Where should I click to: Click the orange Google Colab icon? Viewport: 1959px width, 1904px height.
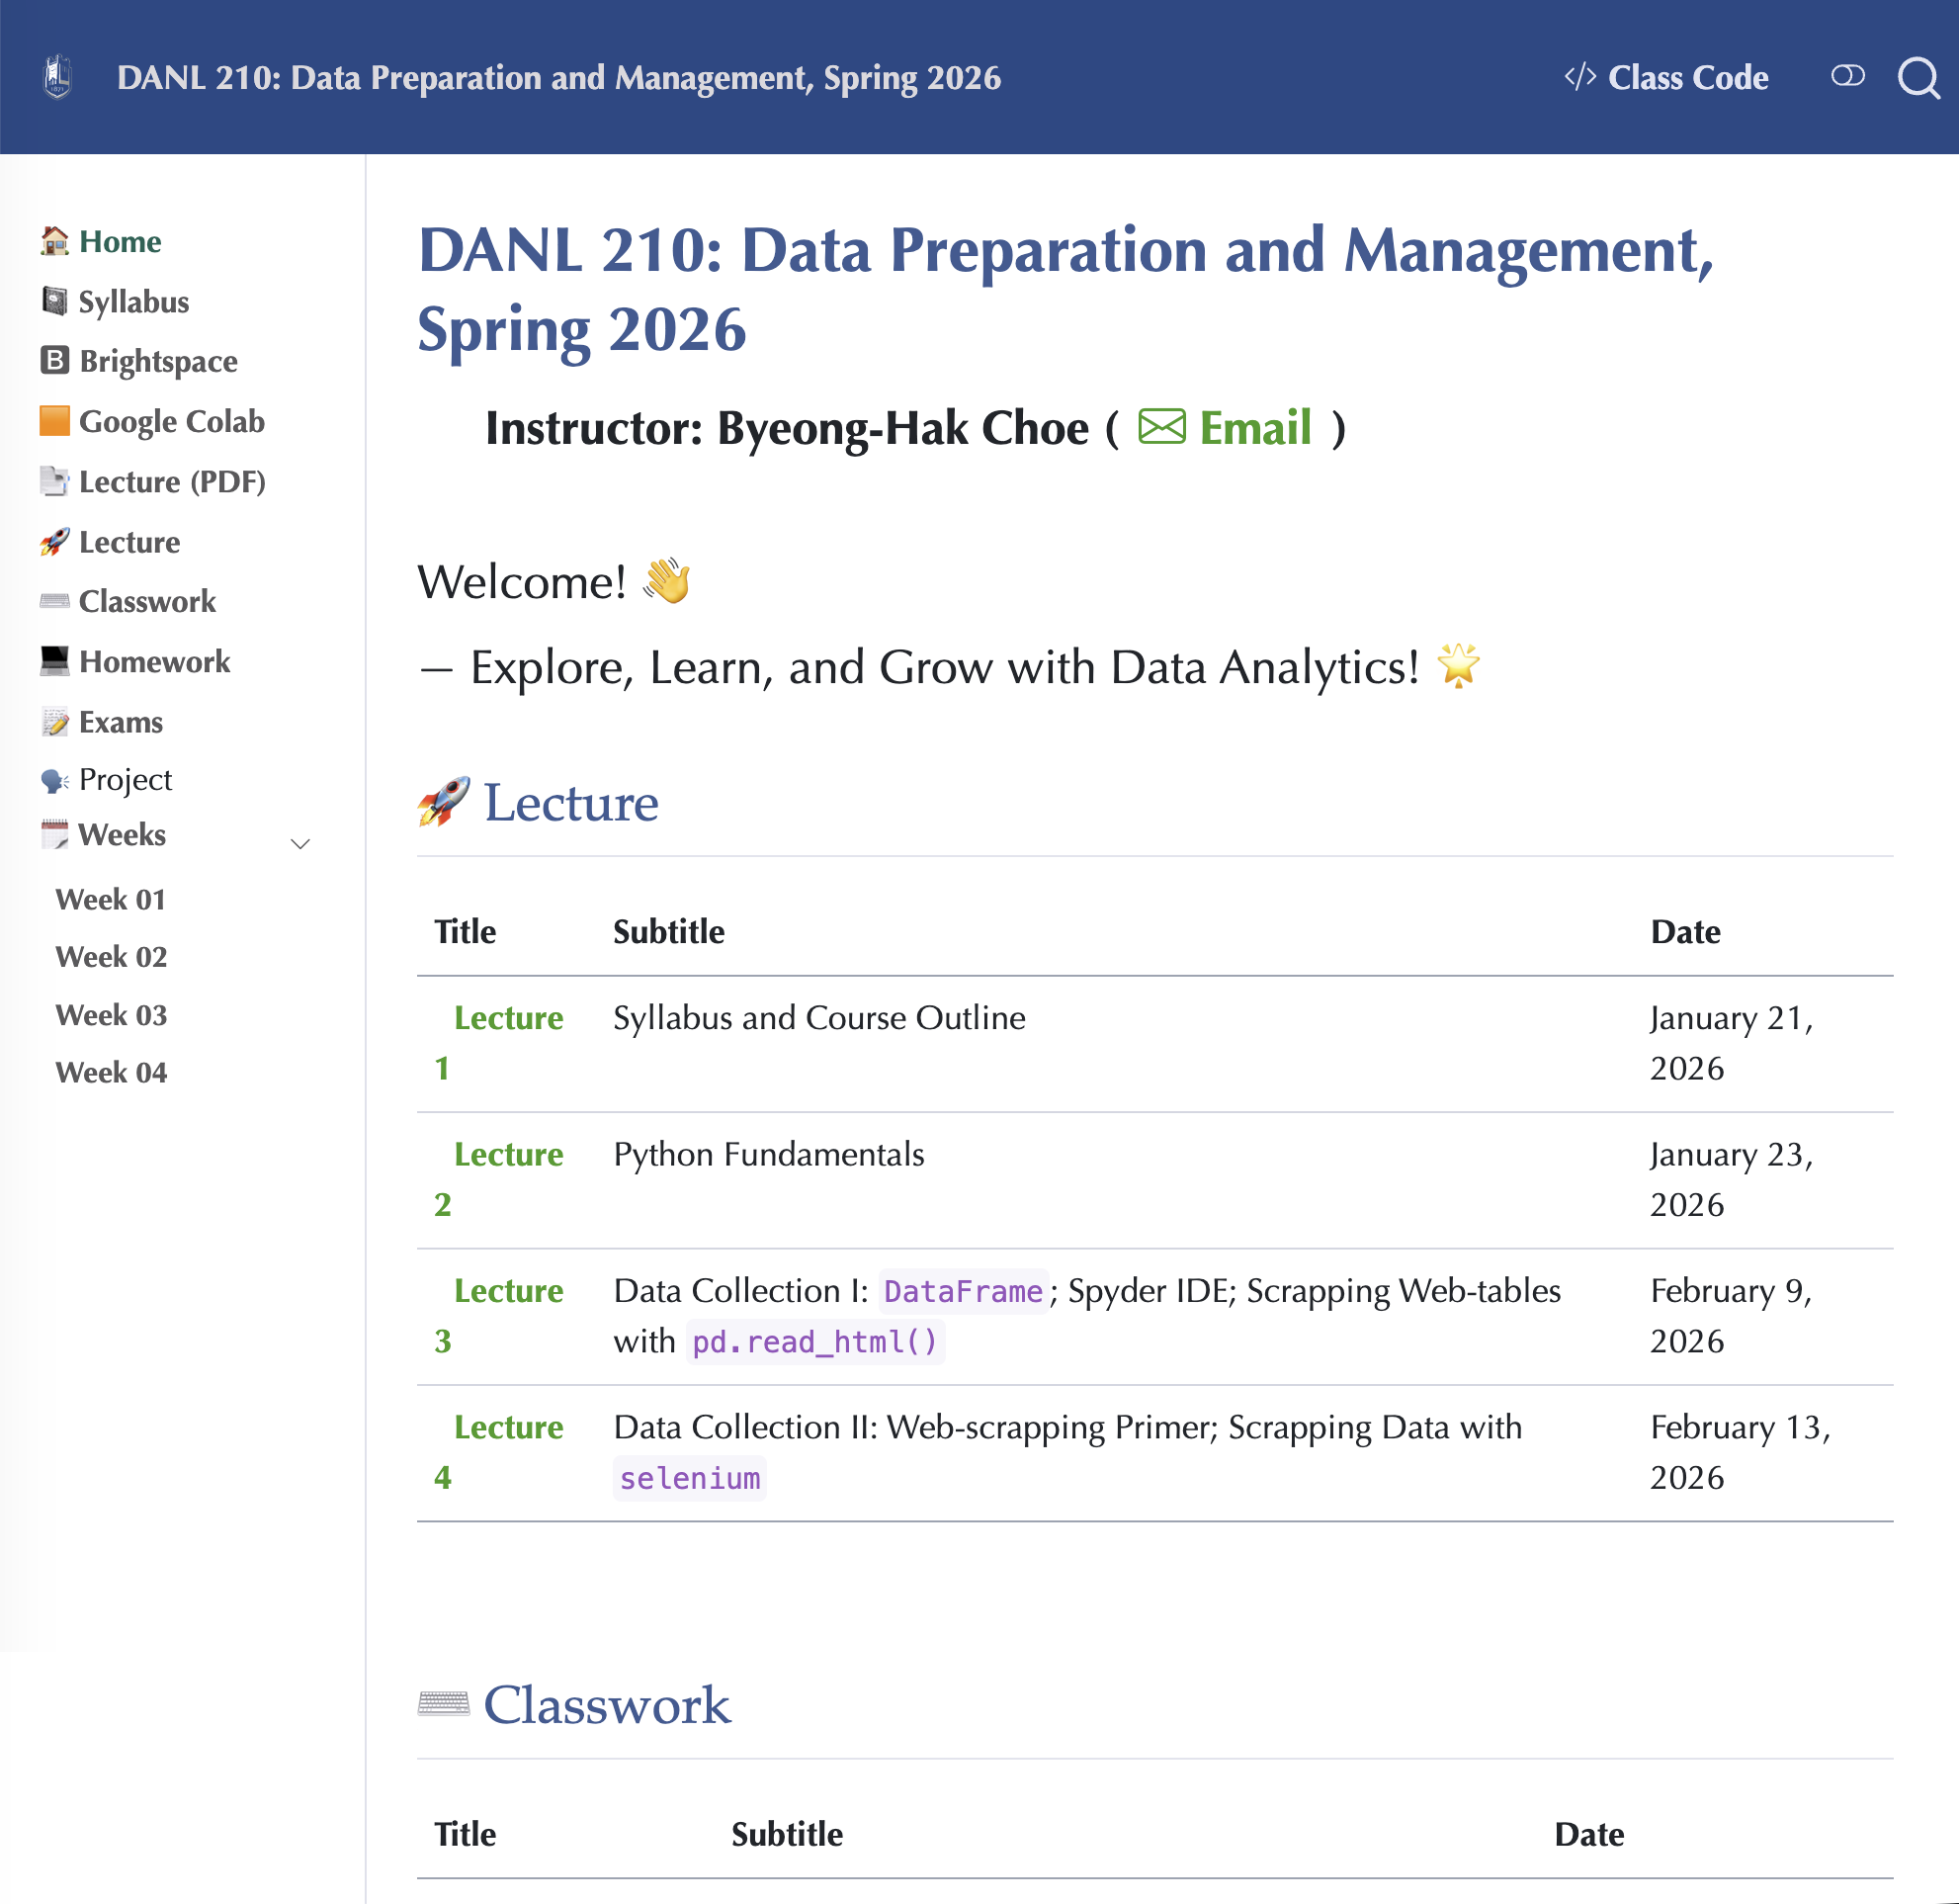click(x=54, y=421)
